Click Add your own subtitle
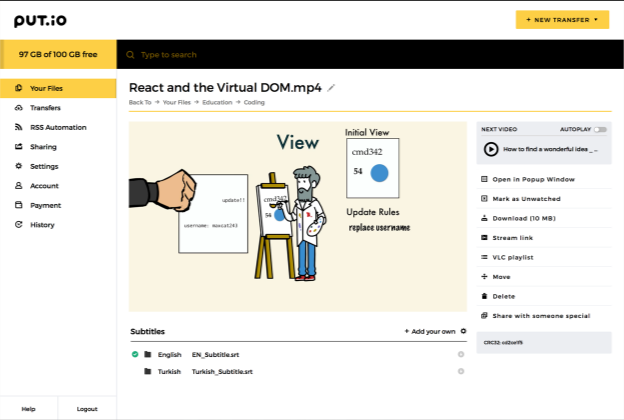Viewport: 624px width, 420px height. click(429, 331)
